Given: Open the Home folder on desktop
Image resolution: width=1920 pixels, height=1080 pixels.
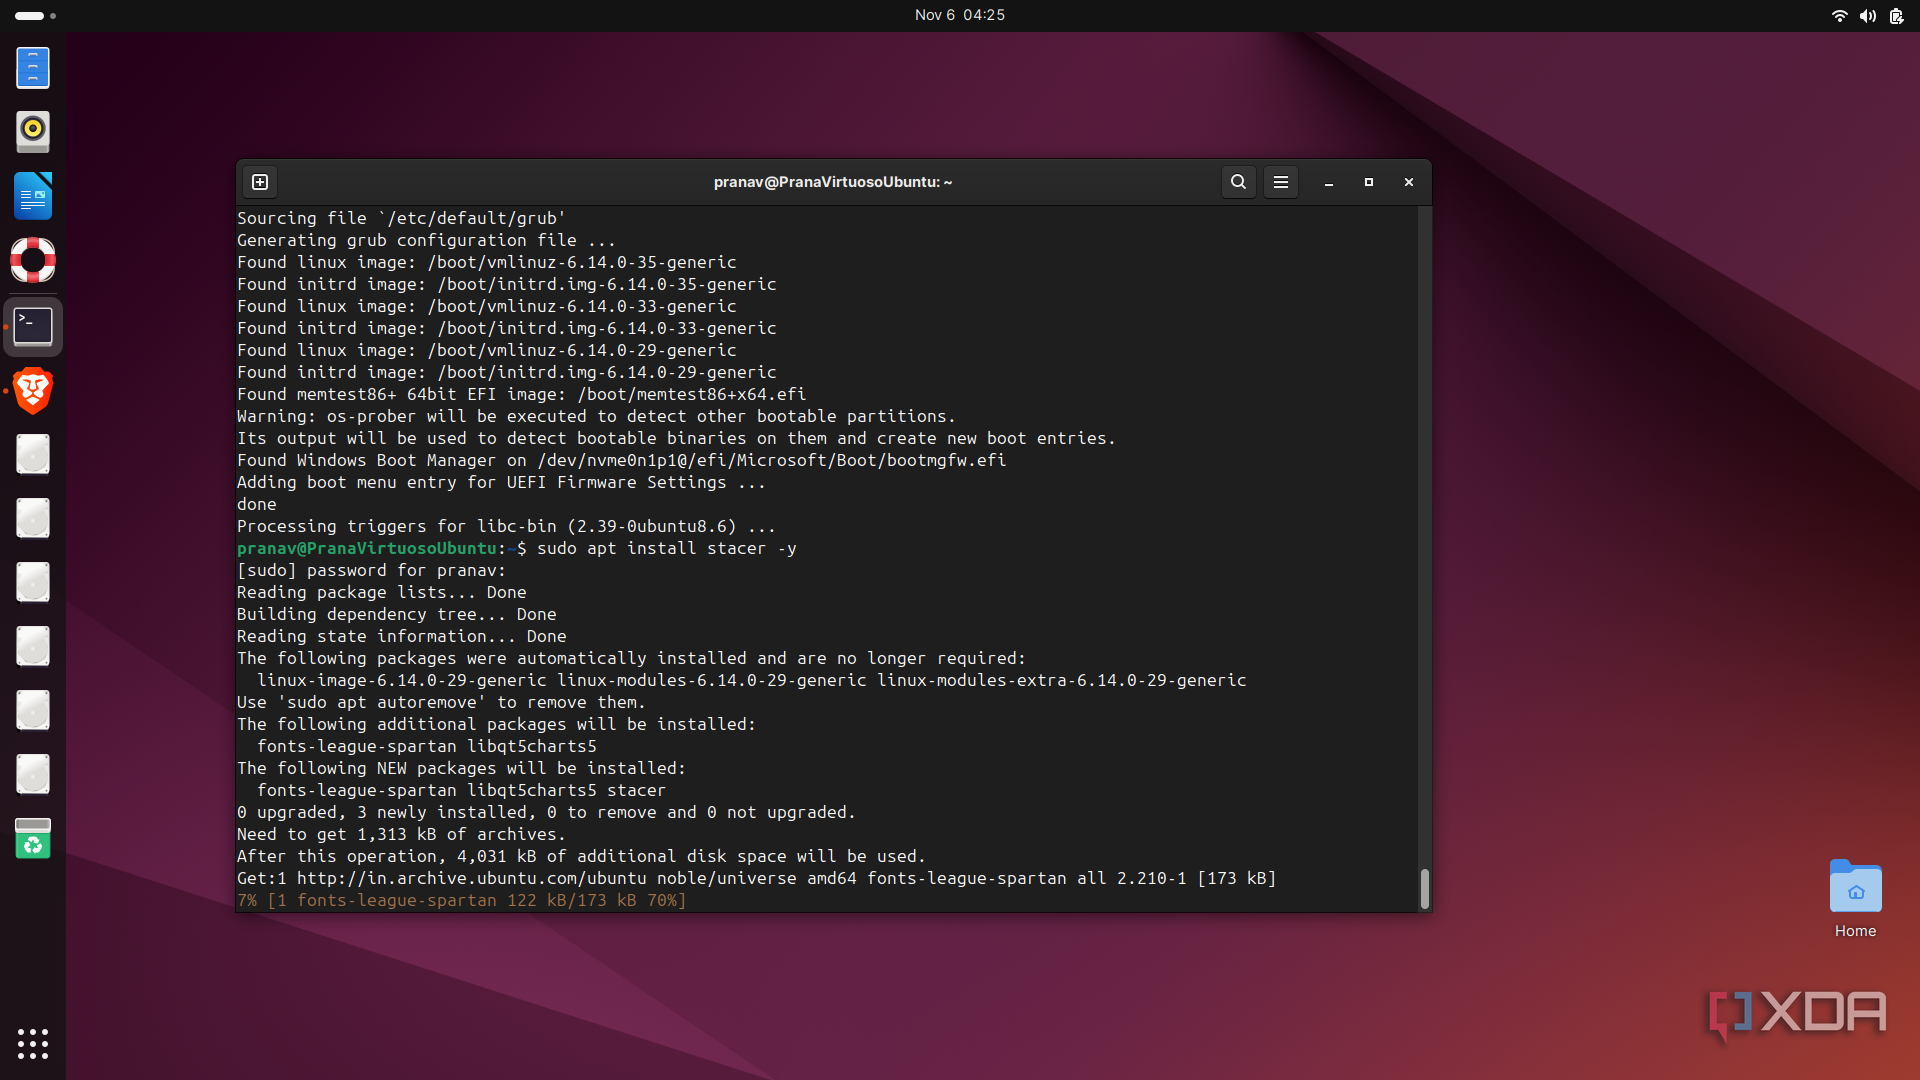Looking at the screenshot, I should click(1855, 899).
